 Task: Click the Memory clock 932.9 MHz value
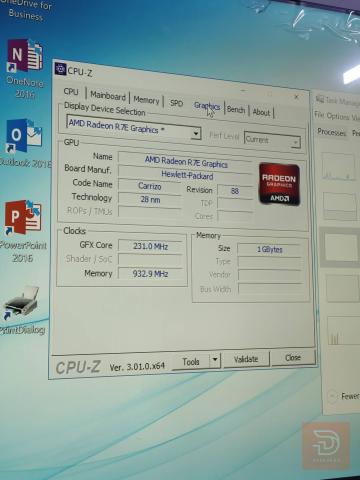[x=150, y=274]
